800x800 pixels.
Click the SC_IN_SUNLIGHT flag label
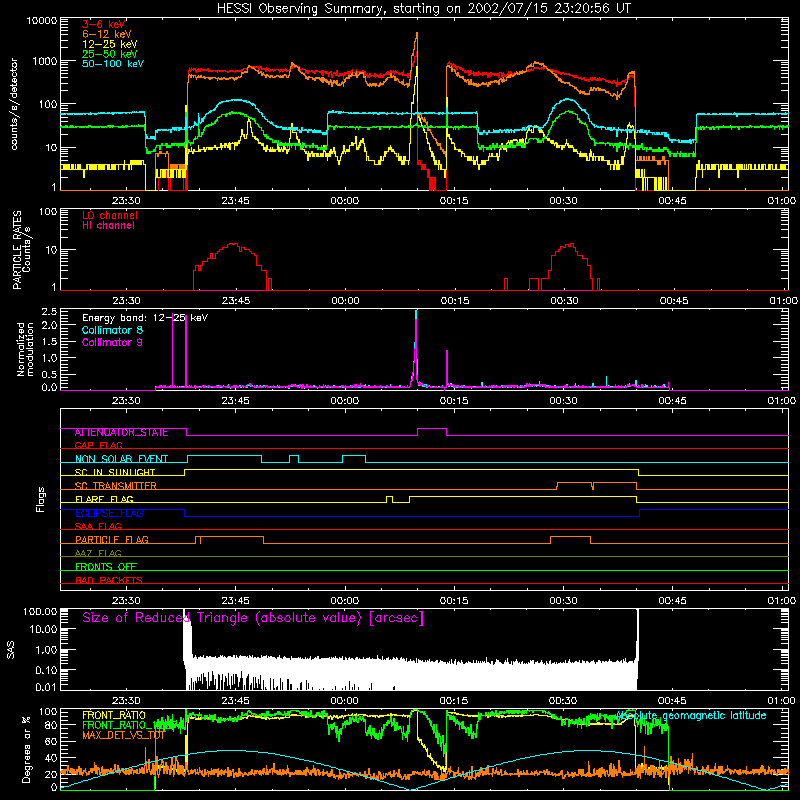(115, 472)
